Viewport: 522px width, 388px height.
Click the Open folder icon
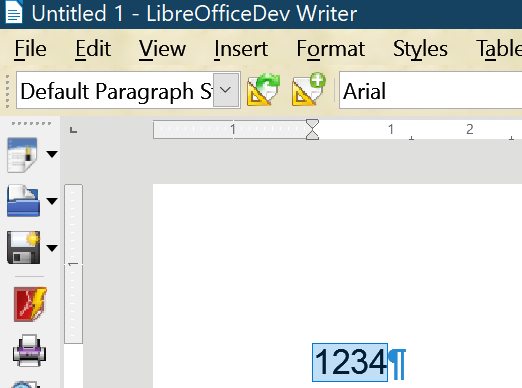23,201
